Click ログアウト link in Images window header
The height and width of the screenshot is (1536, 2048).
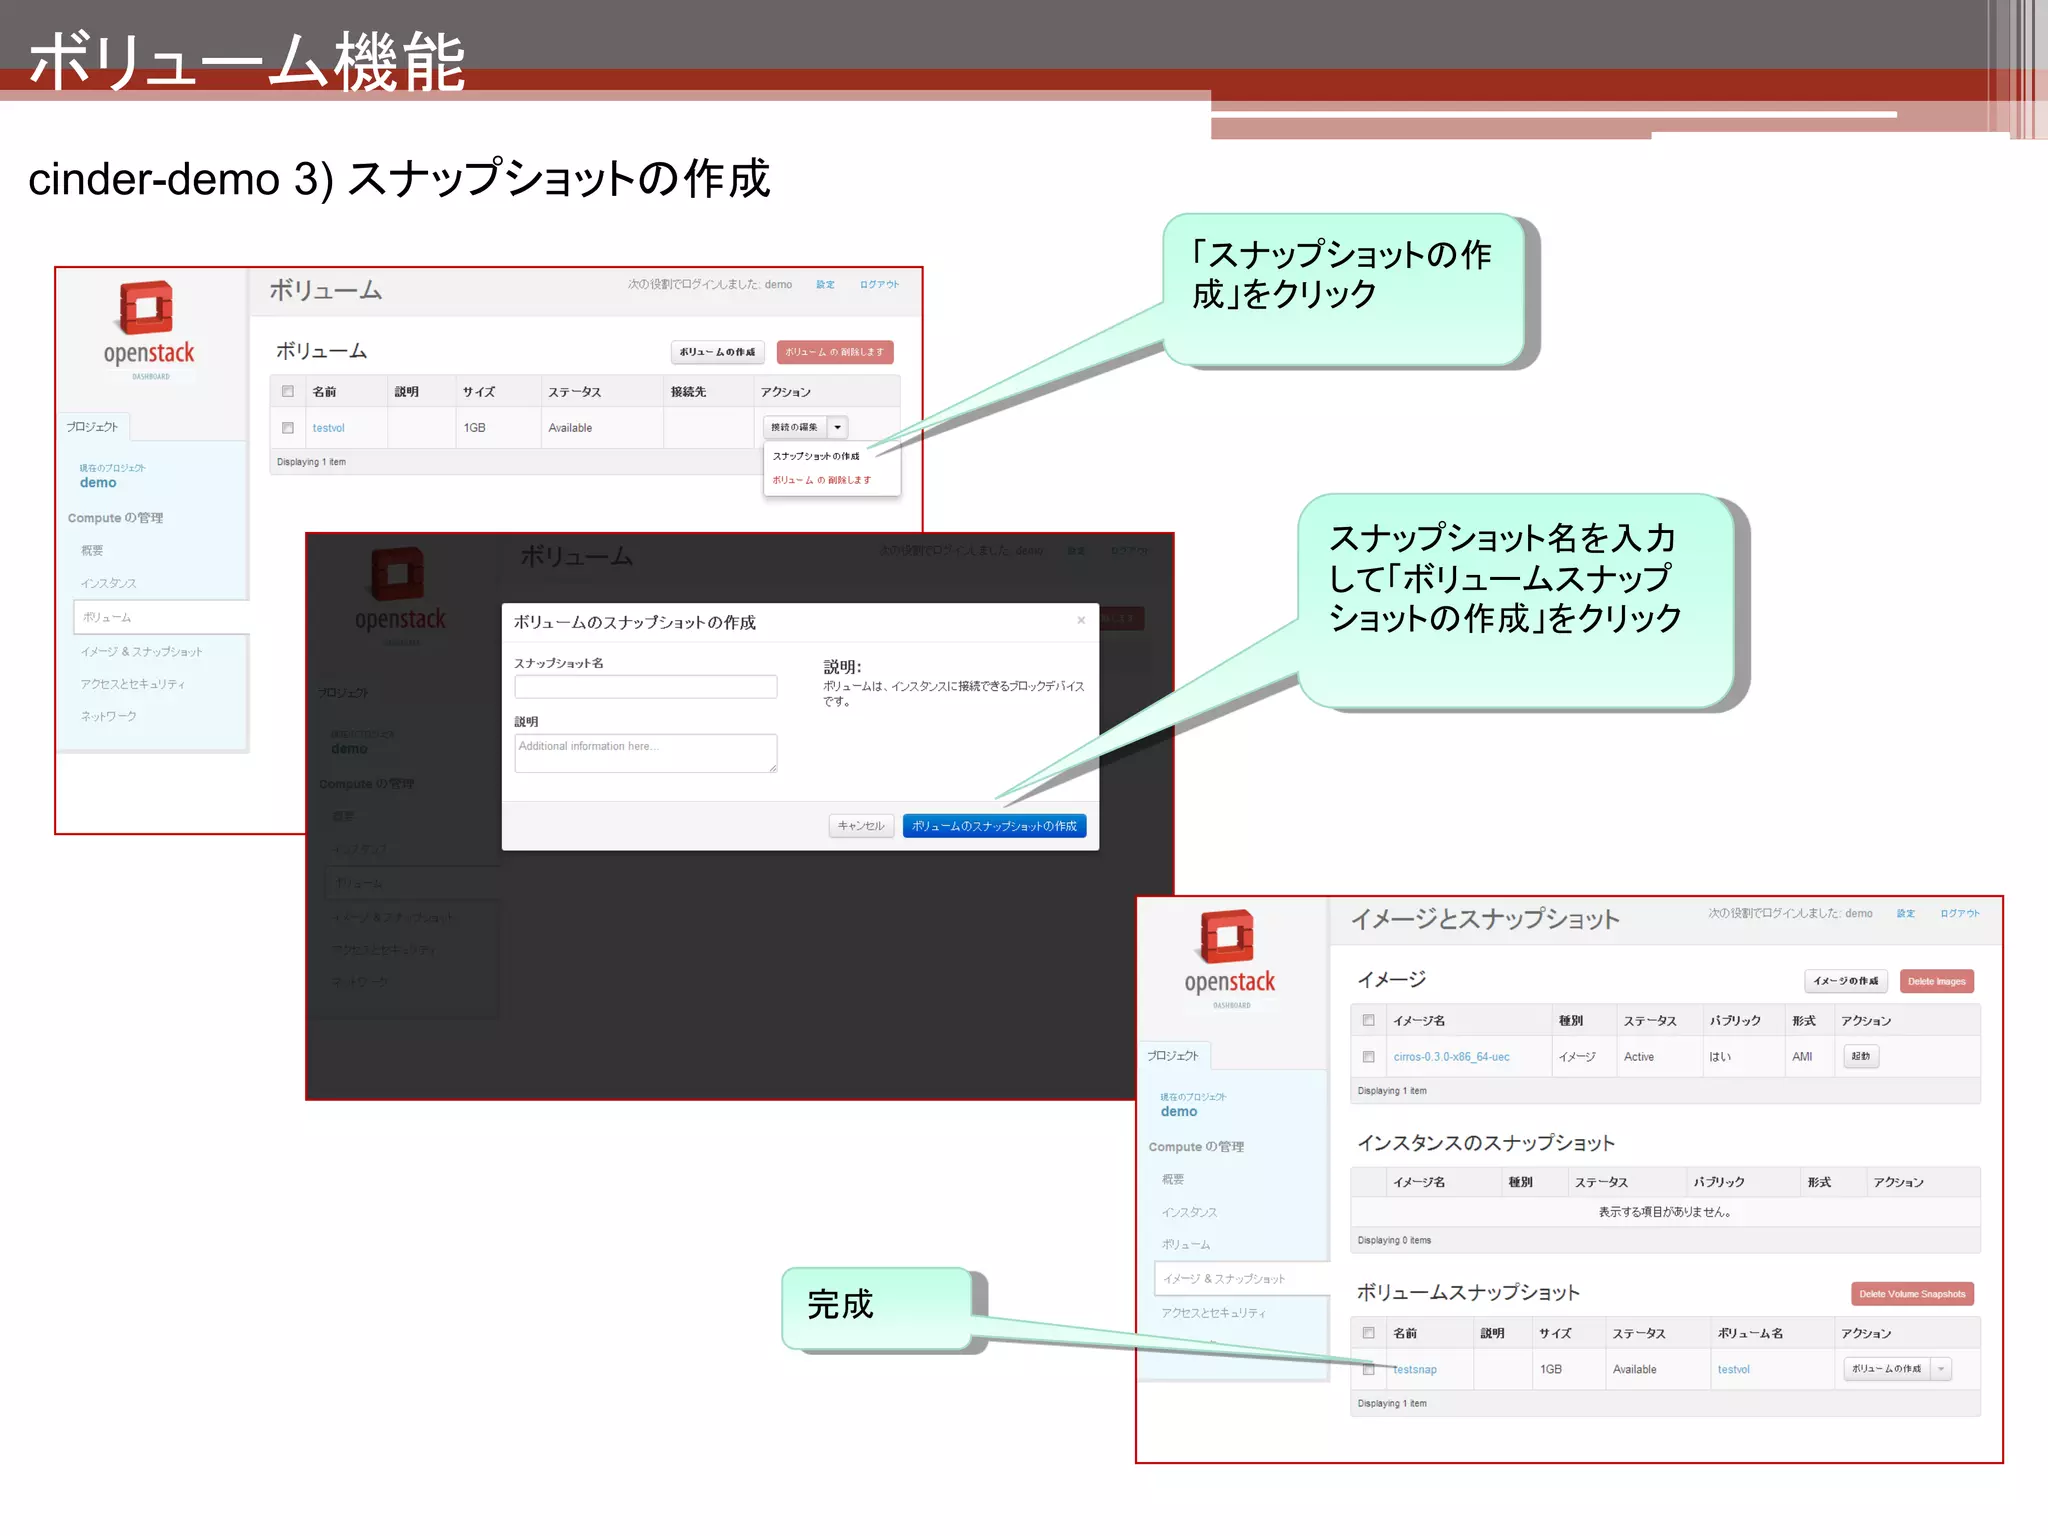(1960, 914)
